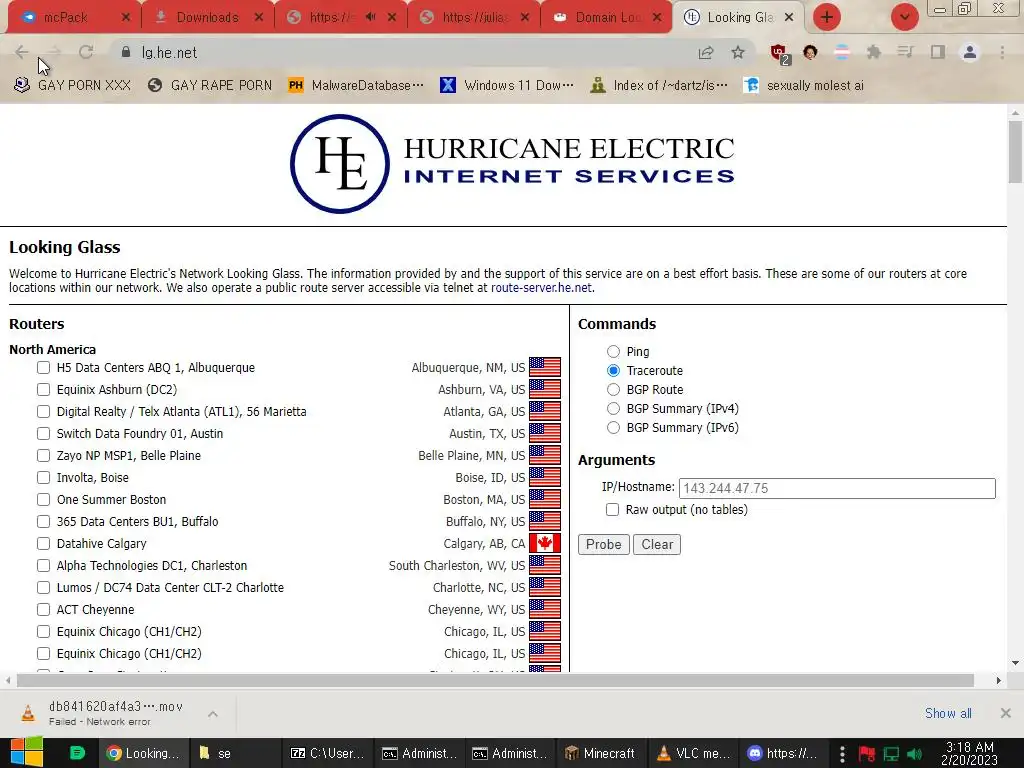This screenshot has width=1024, height=768.
Task: Switch to the https://julias tab
Action: 474,18
